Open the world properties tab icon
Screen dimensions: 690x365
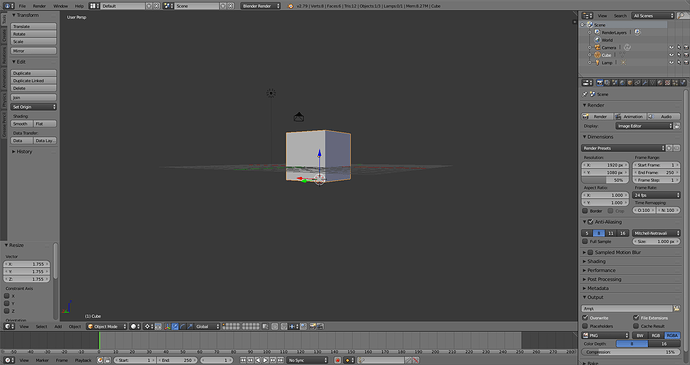pyautogui.click(x=622, y=82)
